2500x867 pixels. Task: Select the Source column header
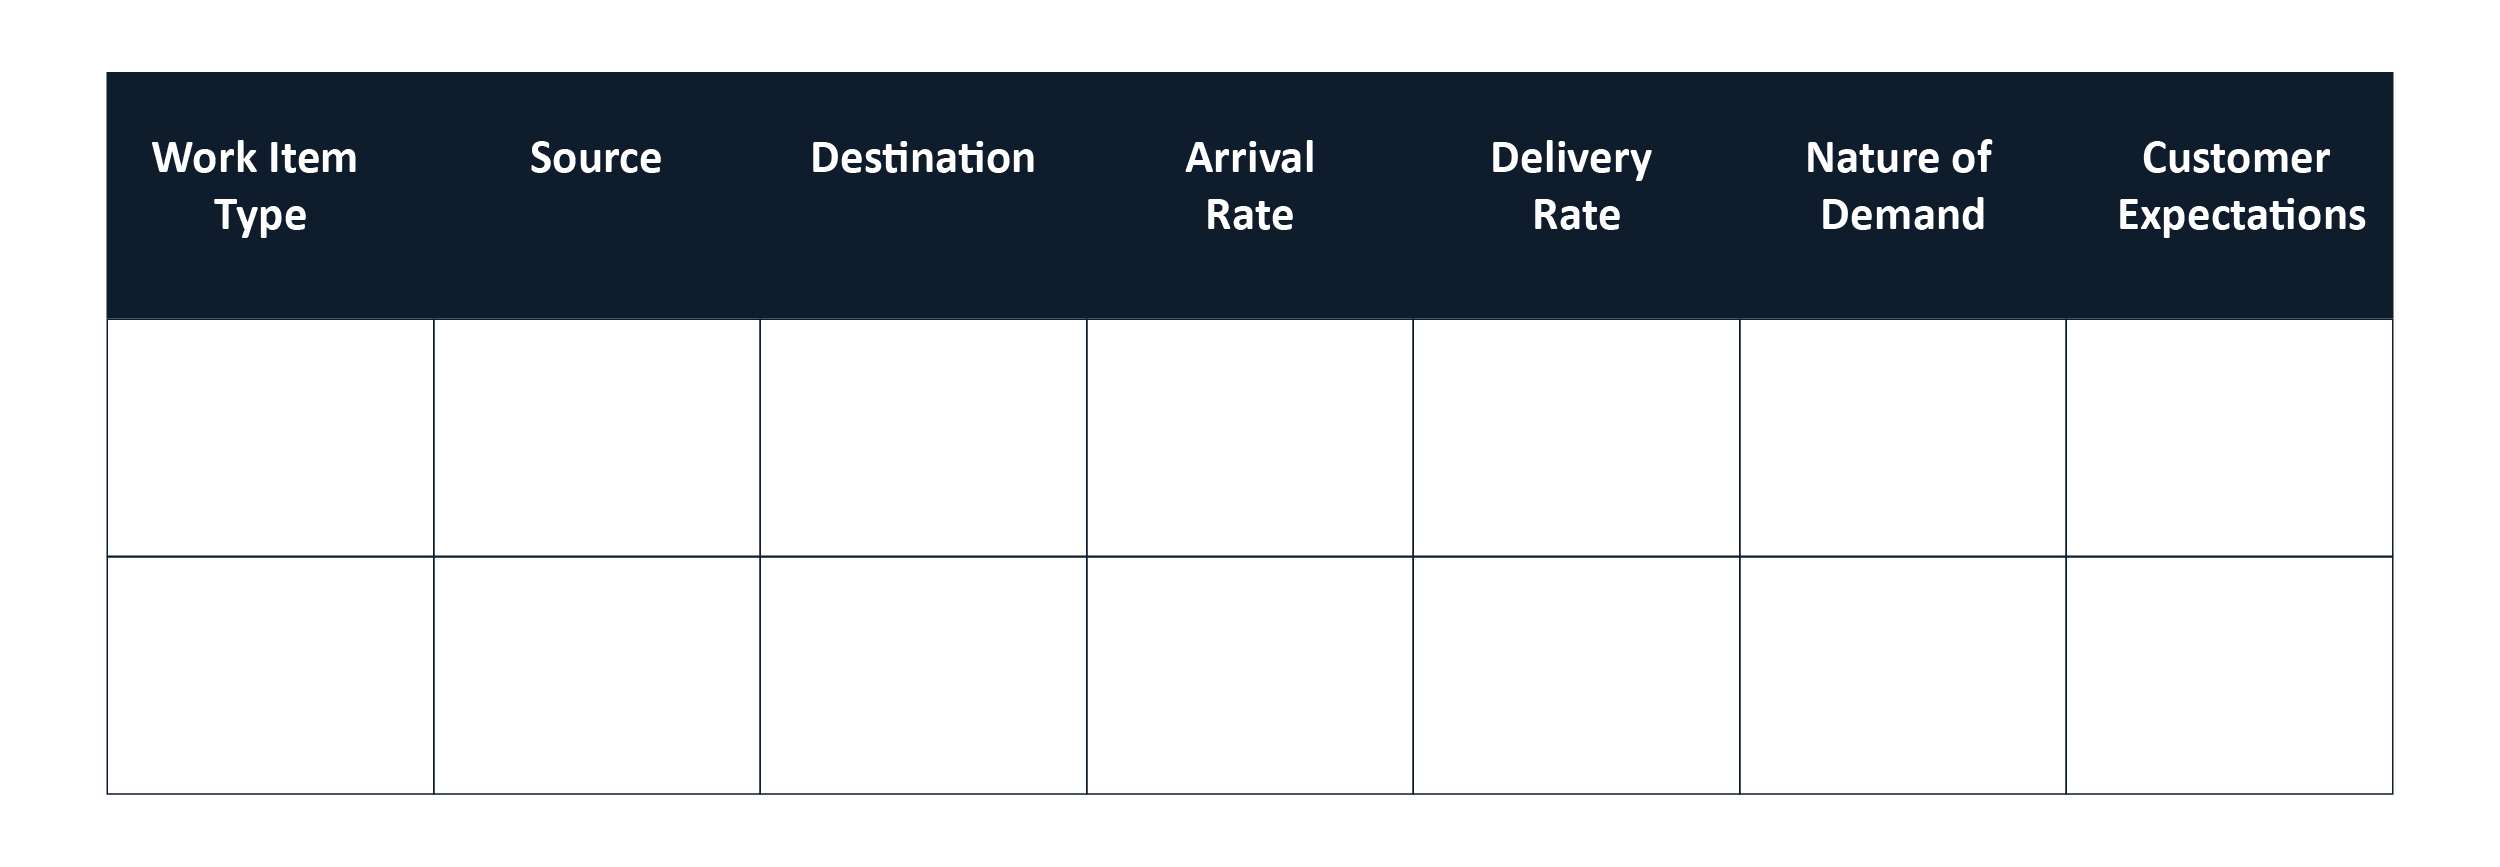point(597,195)
